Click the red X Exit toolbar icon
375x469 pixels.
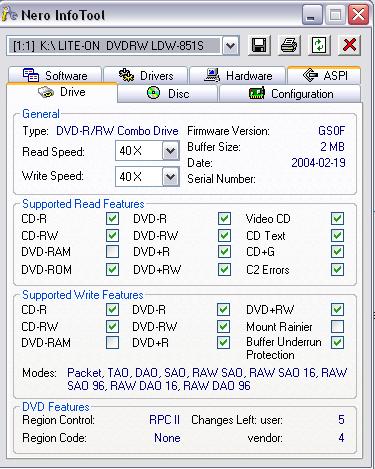click(x=349, y=45)
